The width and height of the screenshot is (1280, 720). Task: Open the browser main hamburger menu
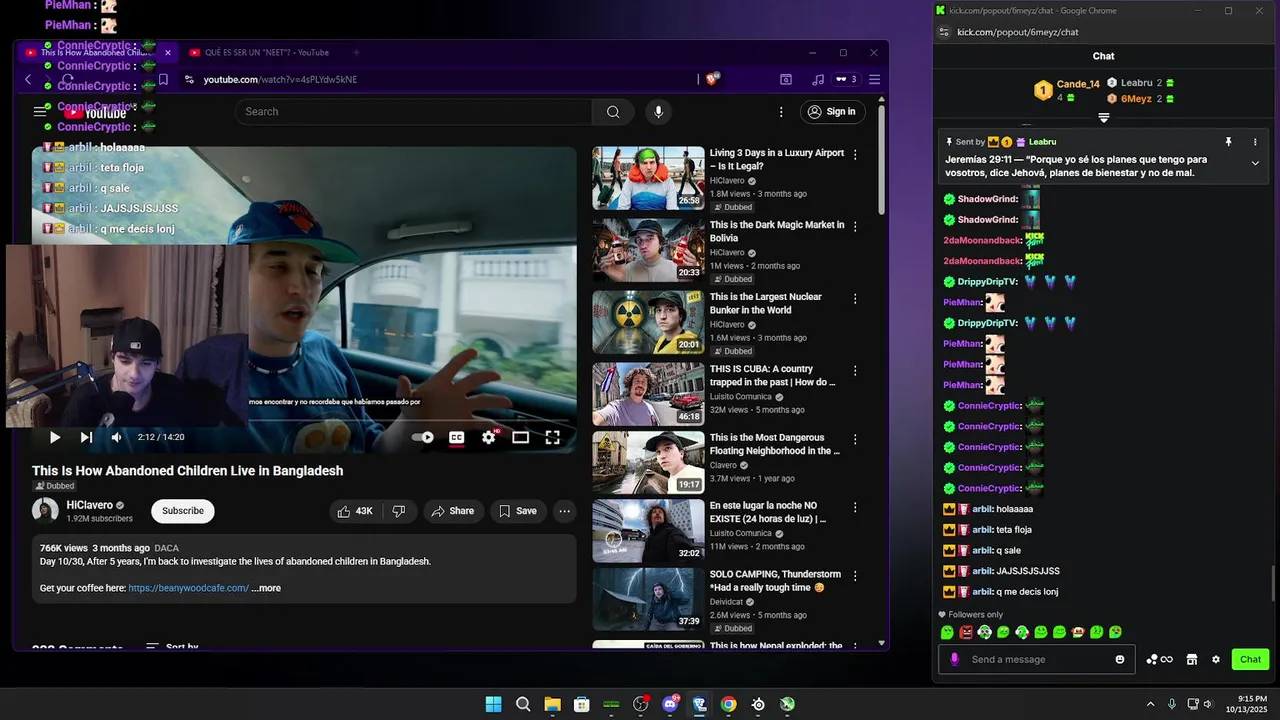(x=875, y=79)
